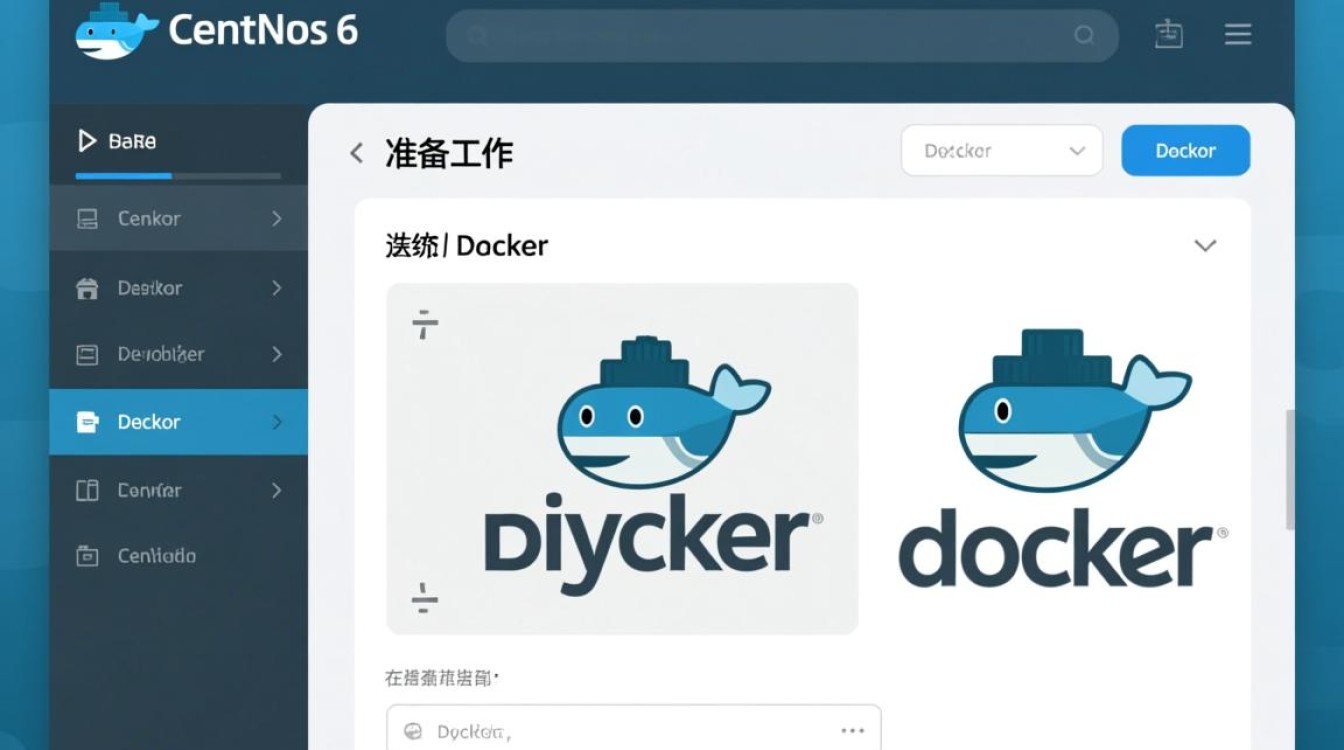The image size is (1344, 750).
Task: Select the highlighted Deckor sidebar item
Action: click(179, 422)
